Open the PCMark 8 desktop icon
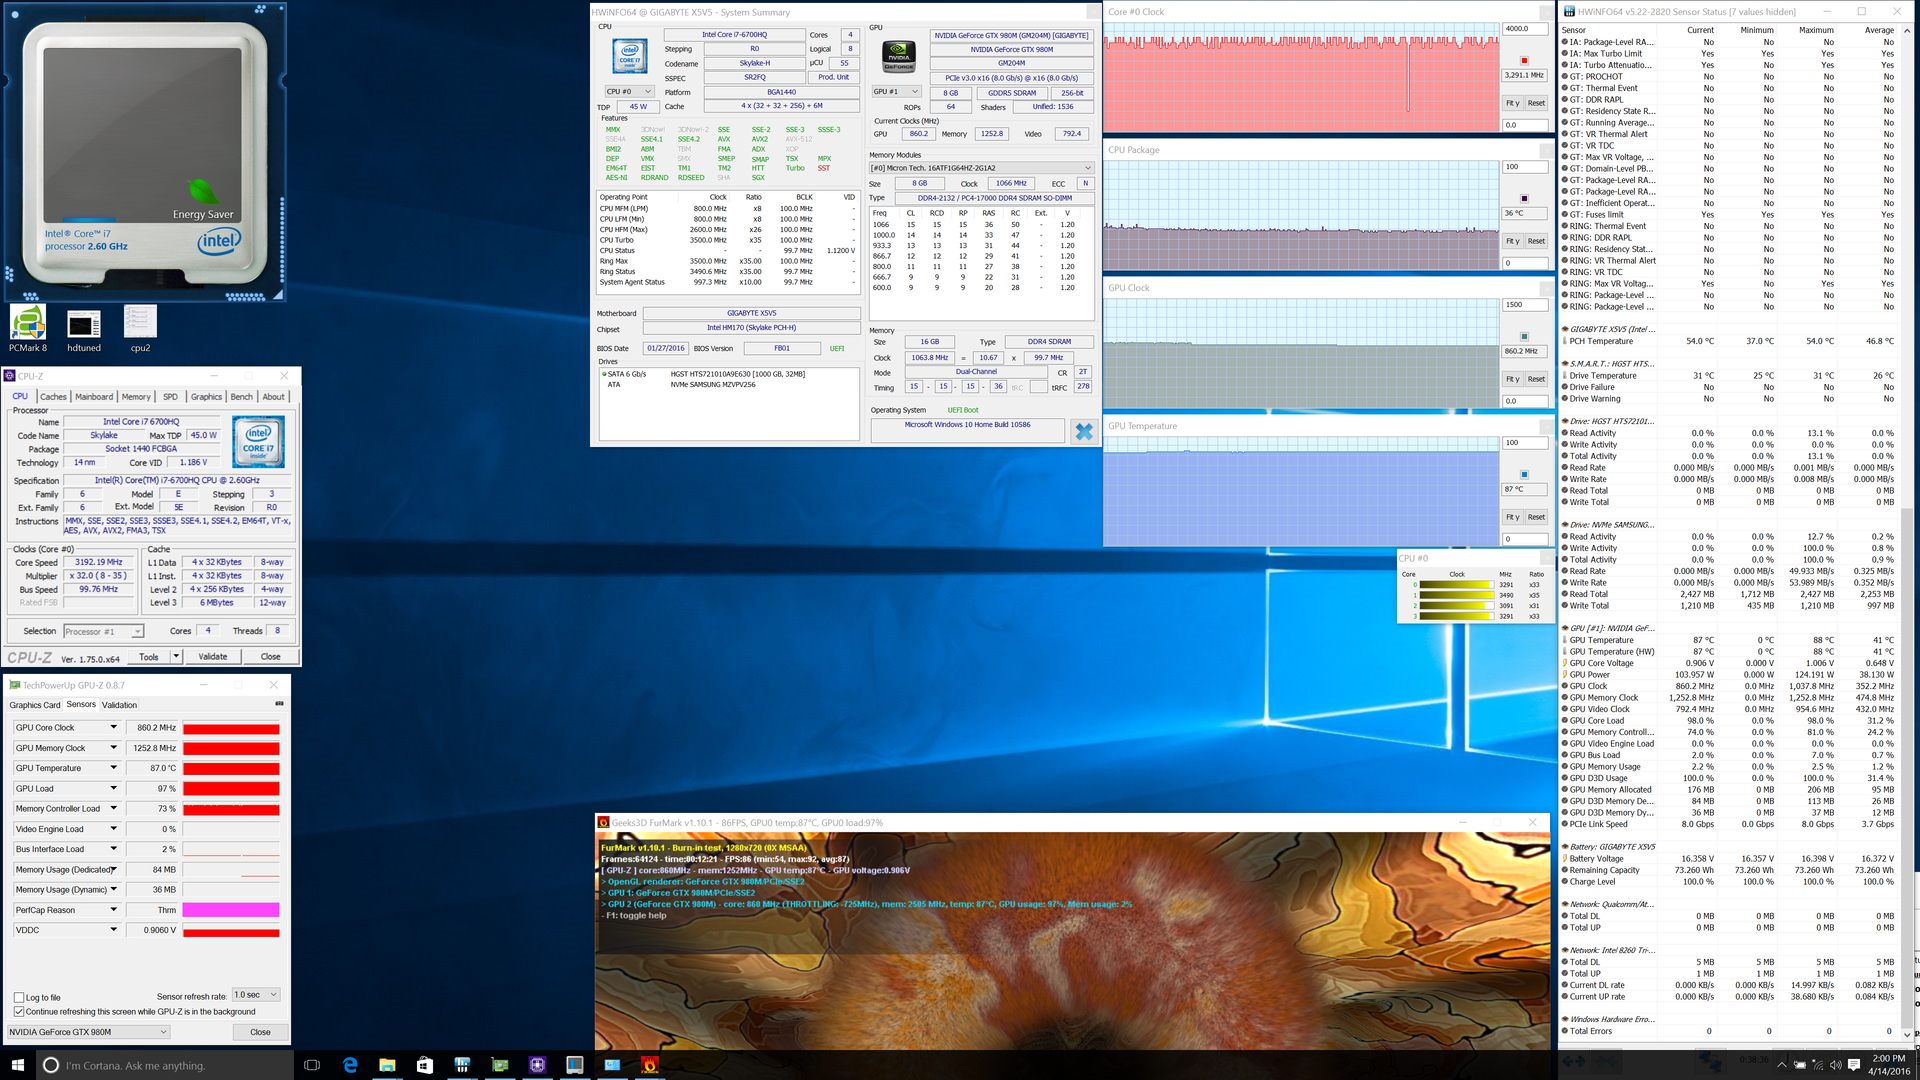This screenshot has width=1920, height=1080. pos(28,325)
